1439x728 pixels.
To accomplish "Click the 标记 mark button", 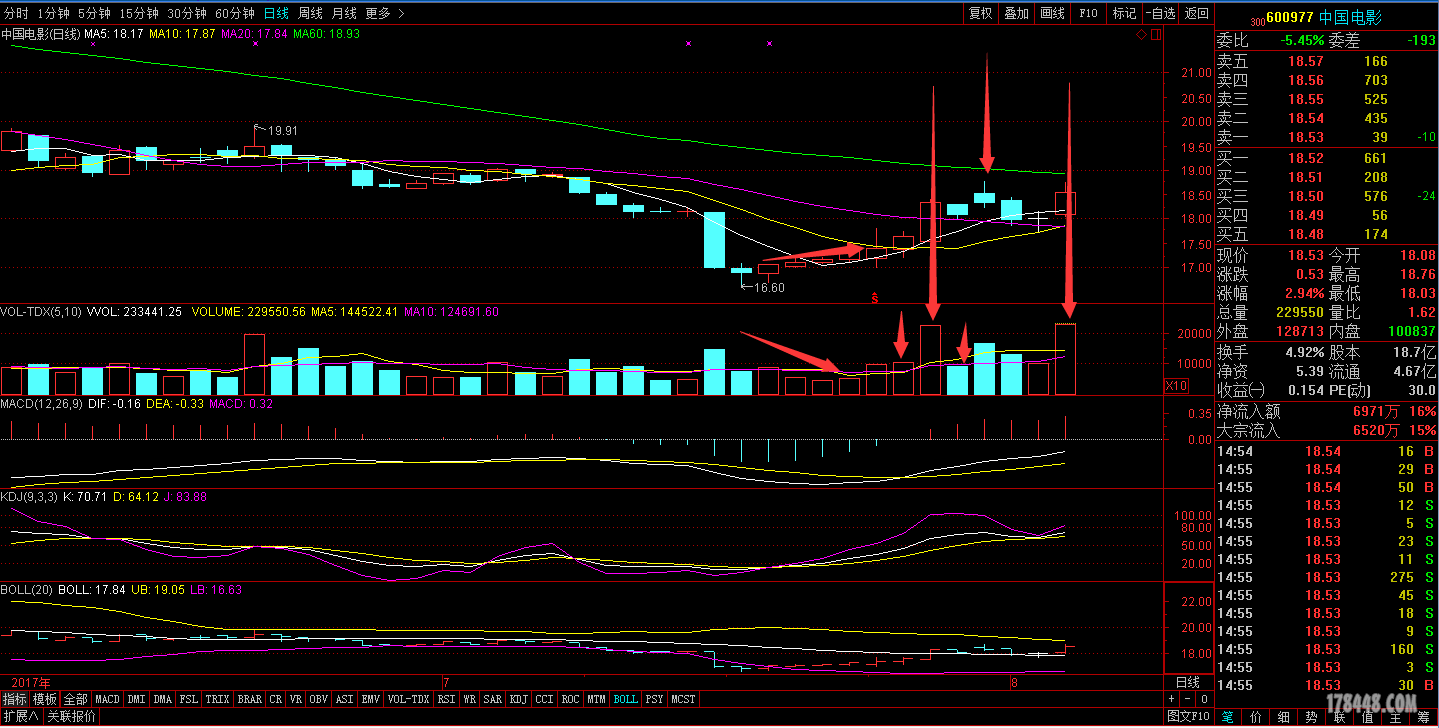I will click(x=1124, y=13).
